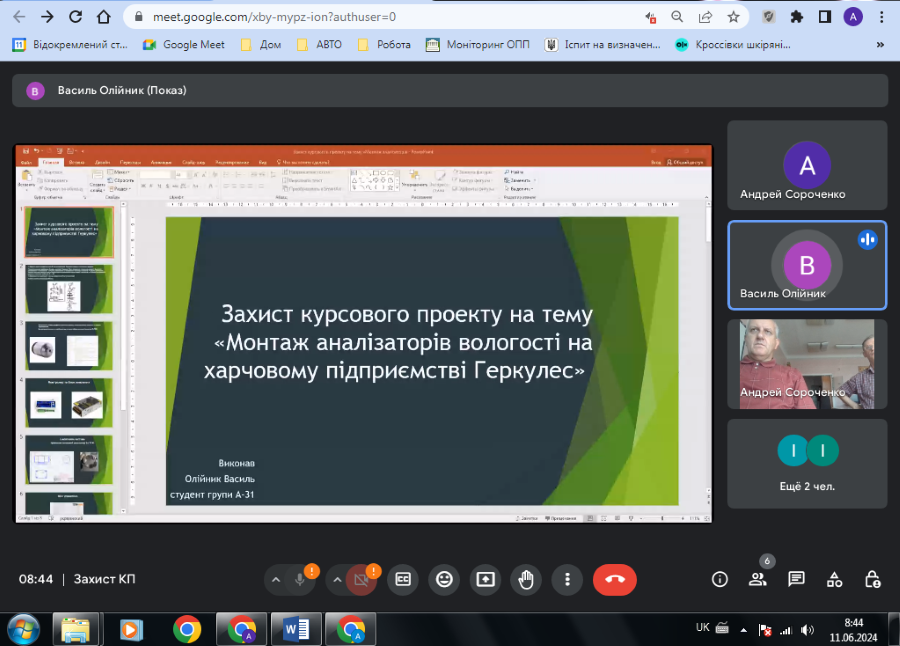Expand microphone audio settings arrow

pos(275,579)
